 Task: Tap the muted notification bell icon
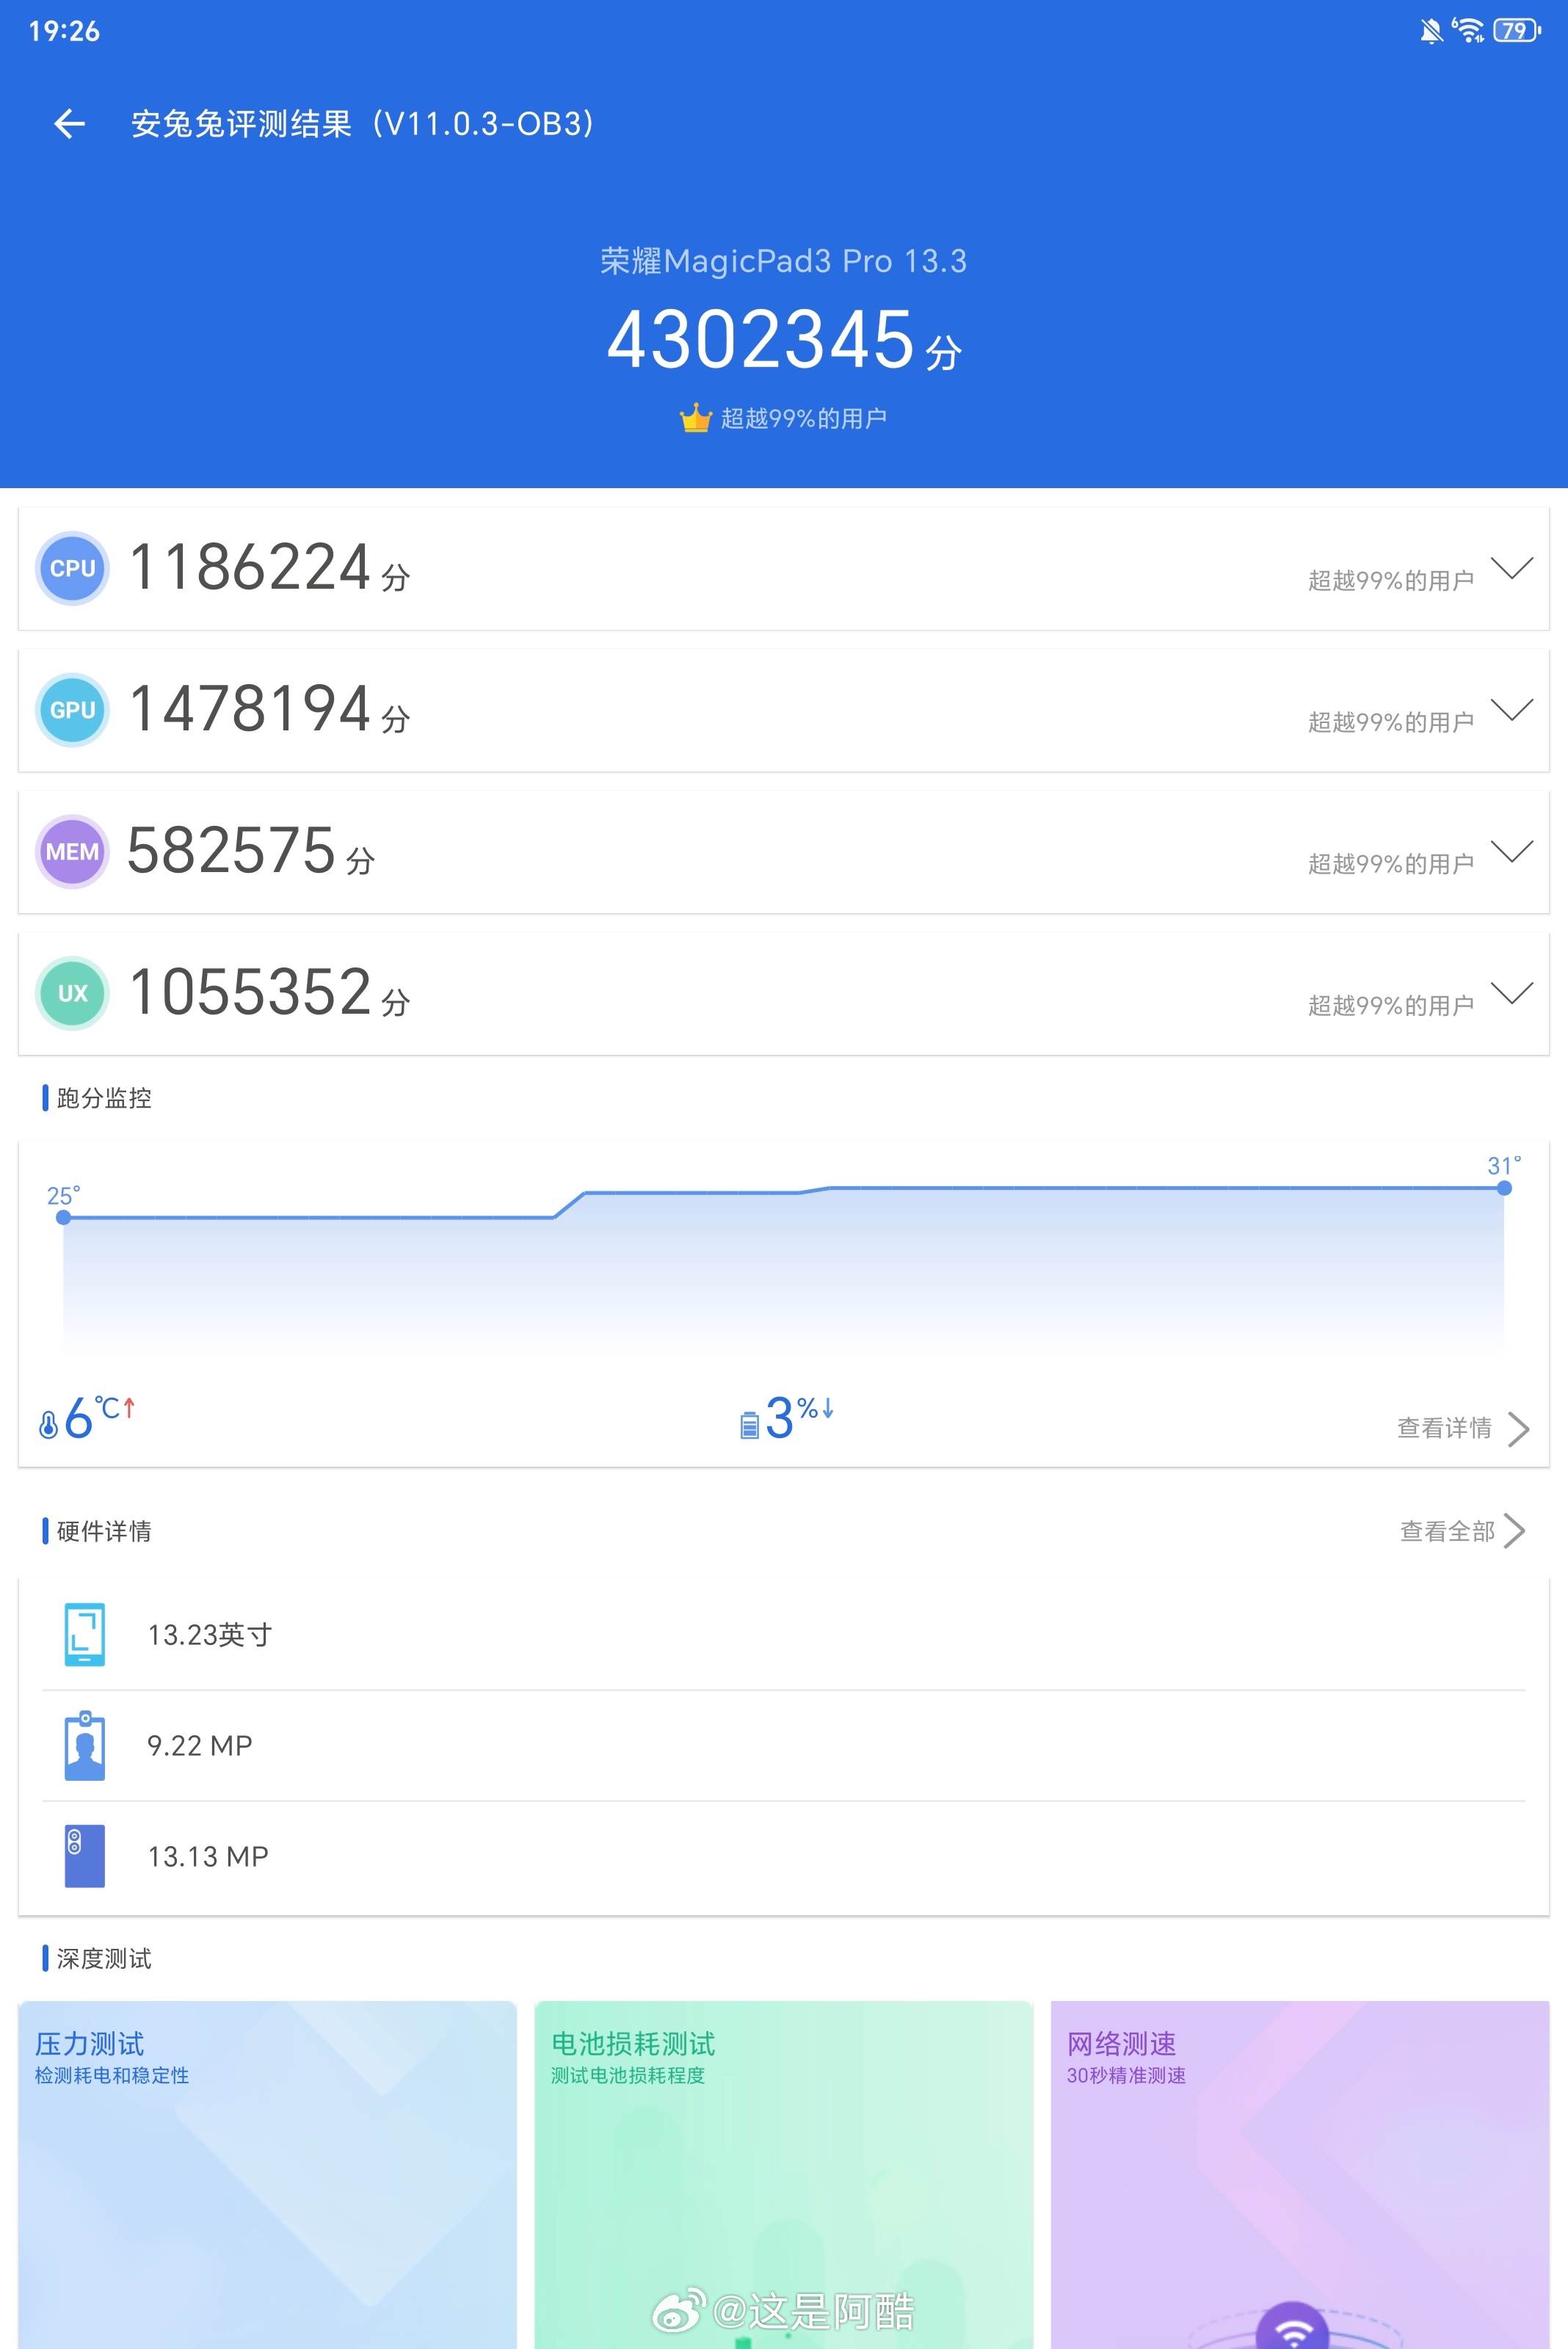tap(1431, 31)
